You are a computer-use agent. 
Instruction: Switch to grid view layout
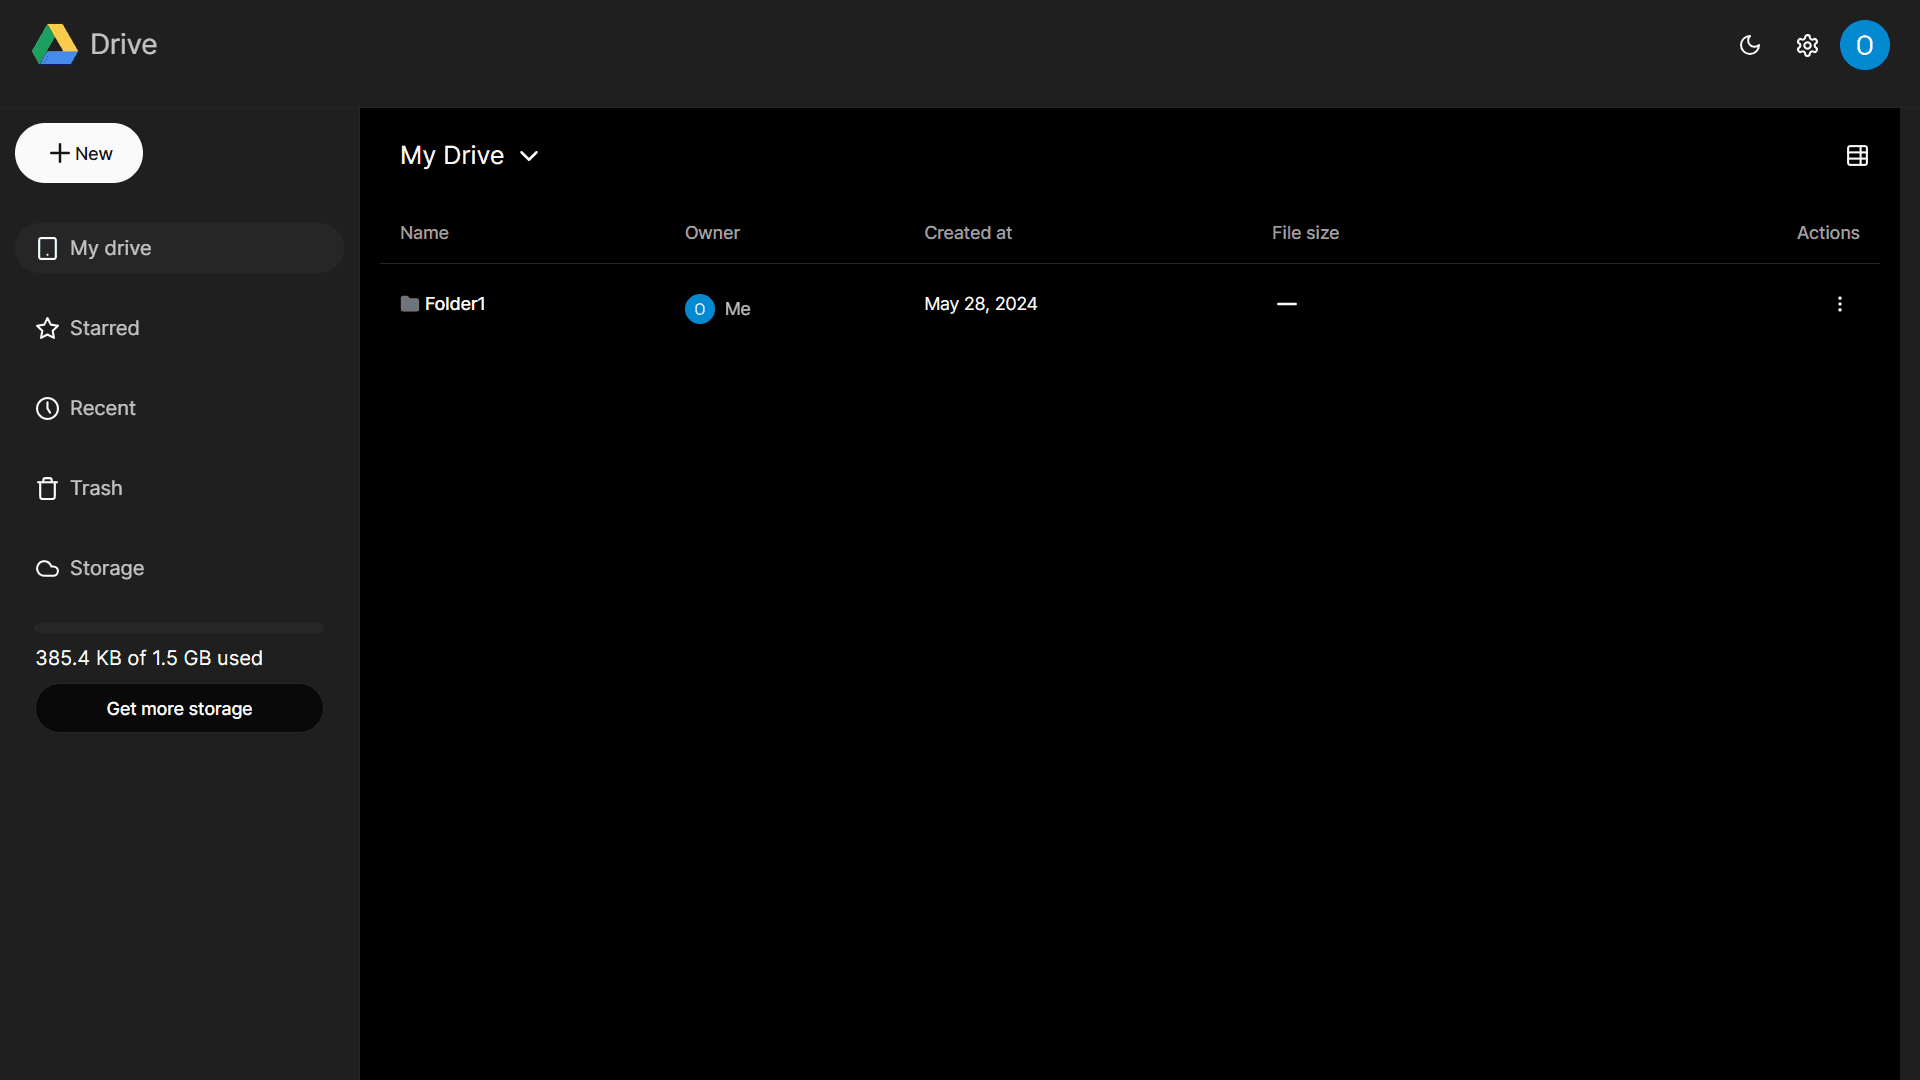[1857, 155]
